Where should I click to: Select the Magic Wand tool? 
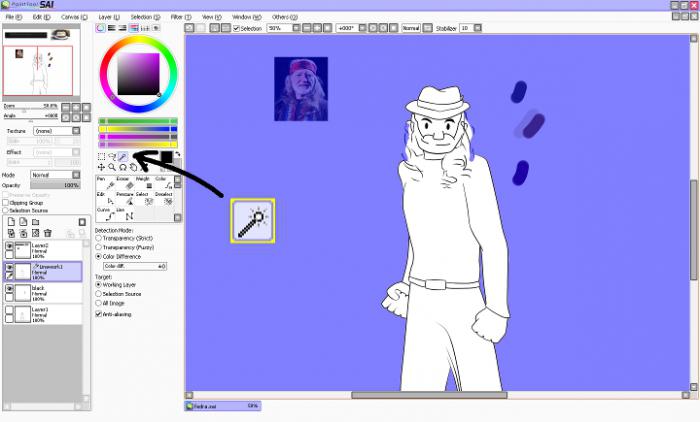pos(123,156)
